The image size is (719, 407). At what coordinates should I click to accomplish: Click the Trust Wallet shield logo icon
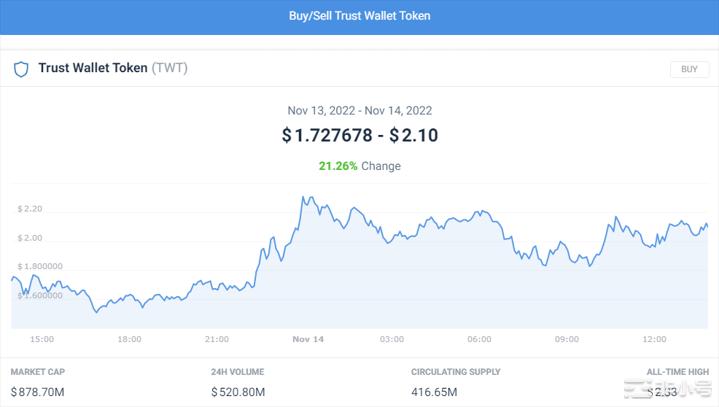20,69
